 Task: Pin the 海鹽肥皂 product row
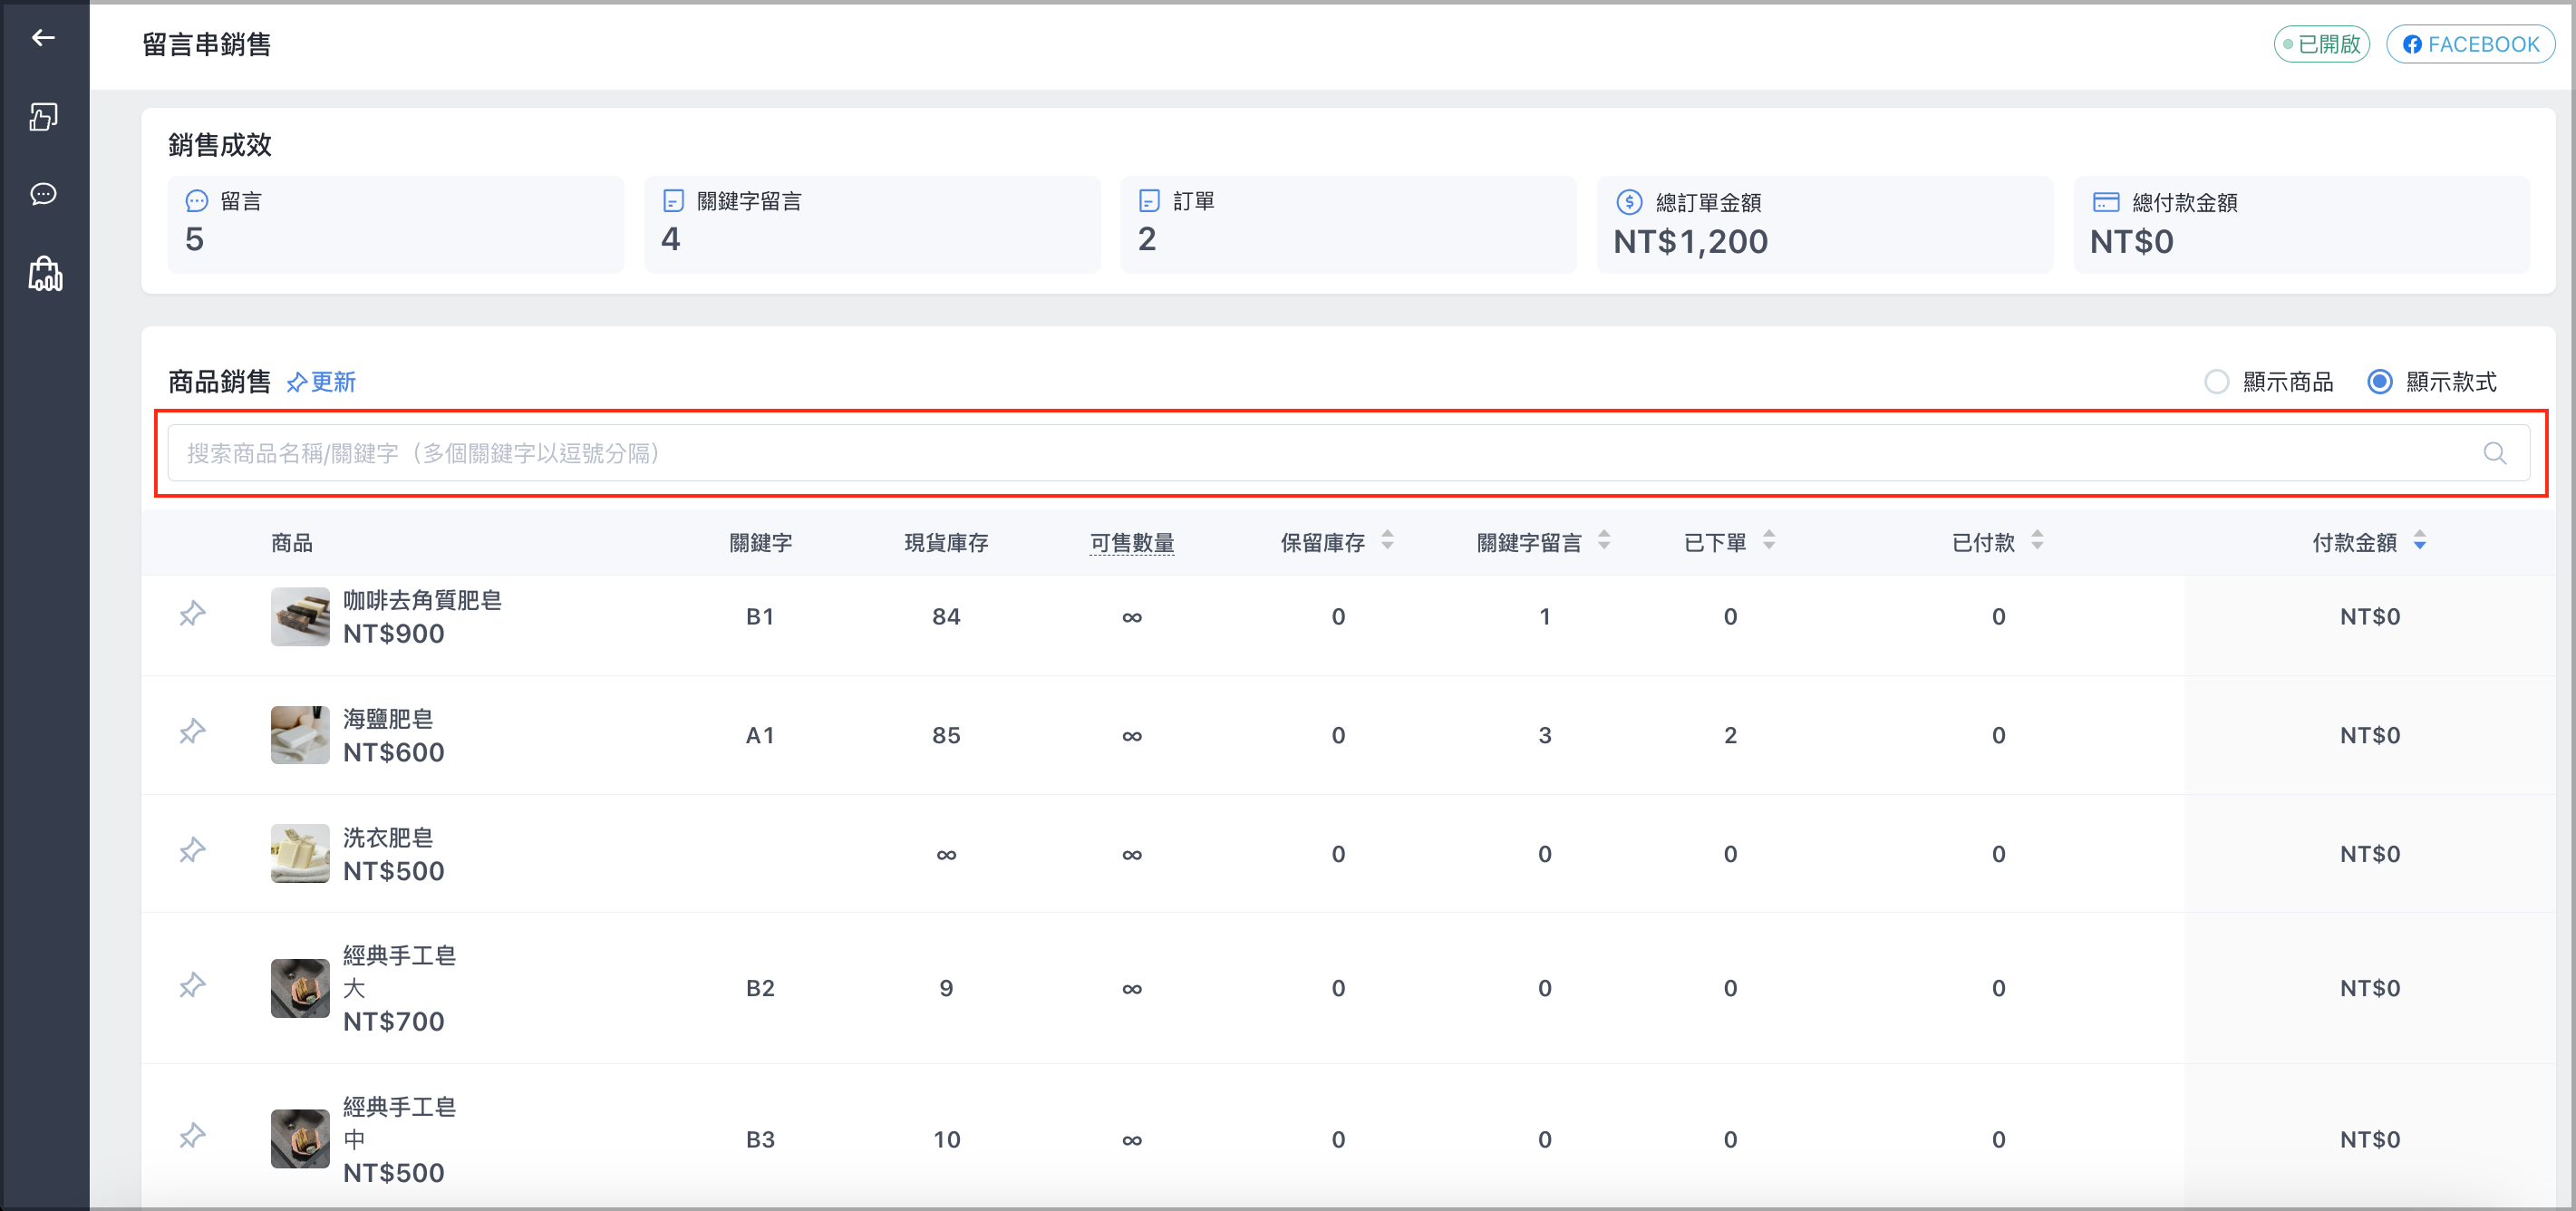pyautogui.click(x=192, y=732)
